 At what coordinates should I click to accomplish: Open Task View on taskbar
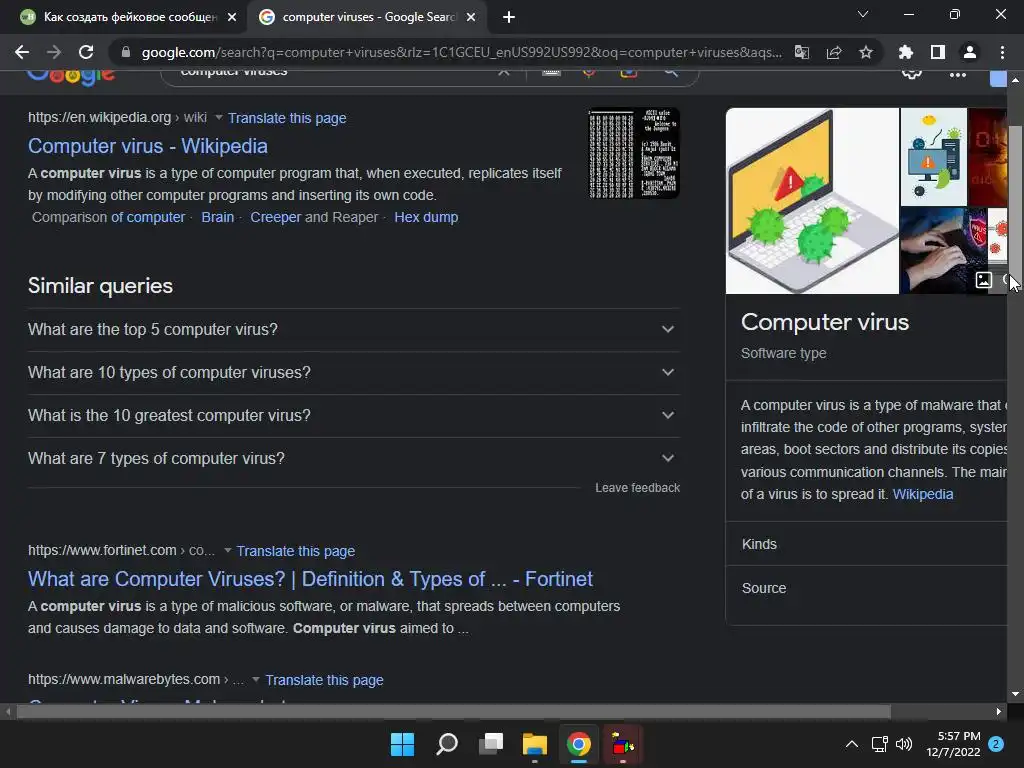click(491, 744)
